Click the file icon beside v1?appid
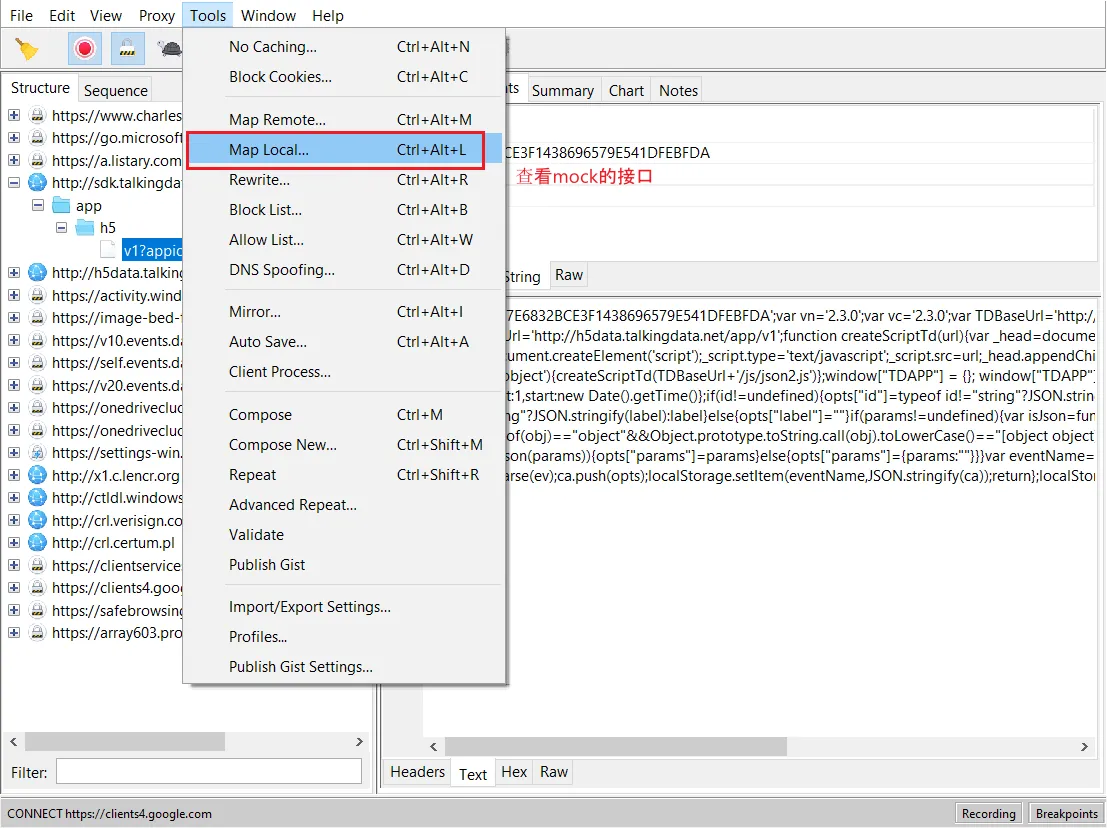The width and height of the screenshot is (1107, 828). 108,250
